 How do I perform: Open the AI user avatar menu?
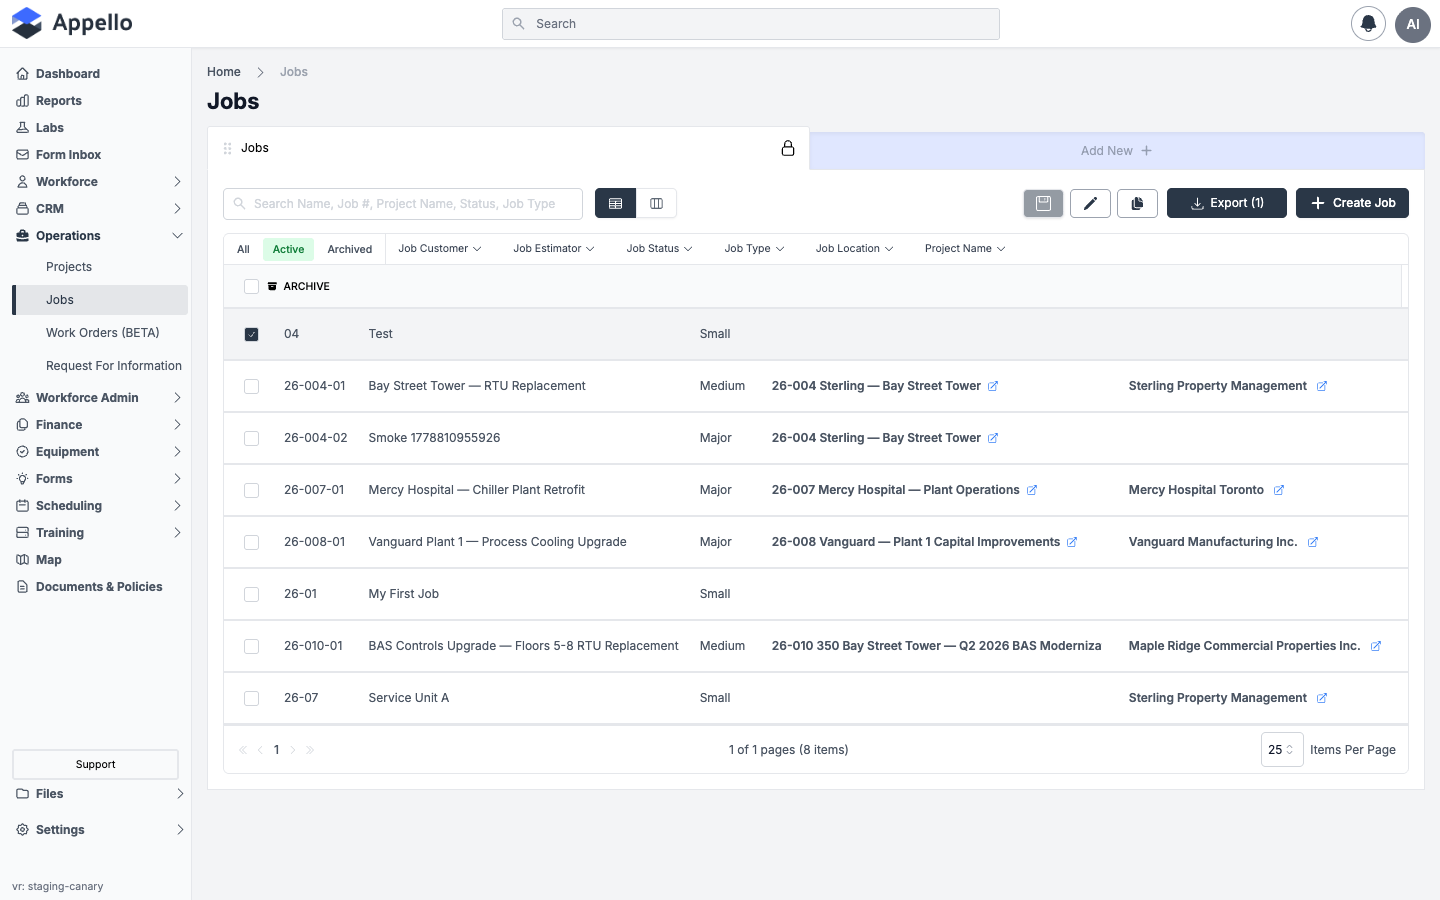1413,24
